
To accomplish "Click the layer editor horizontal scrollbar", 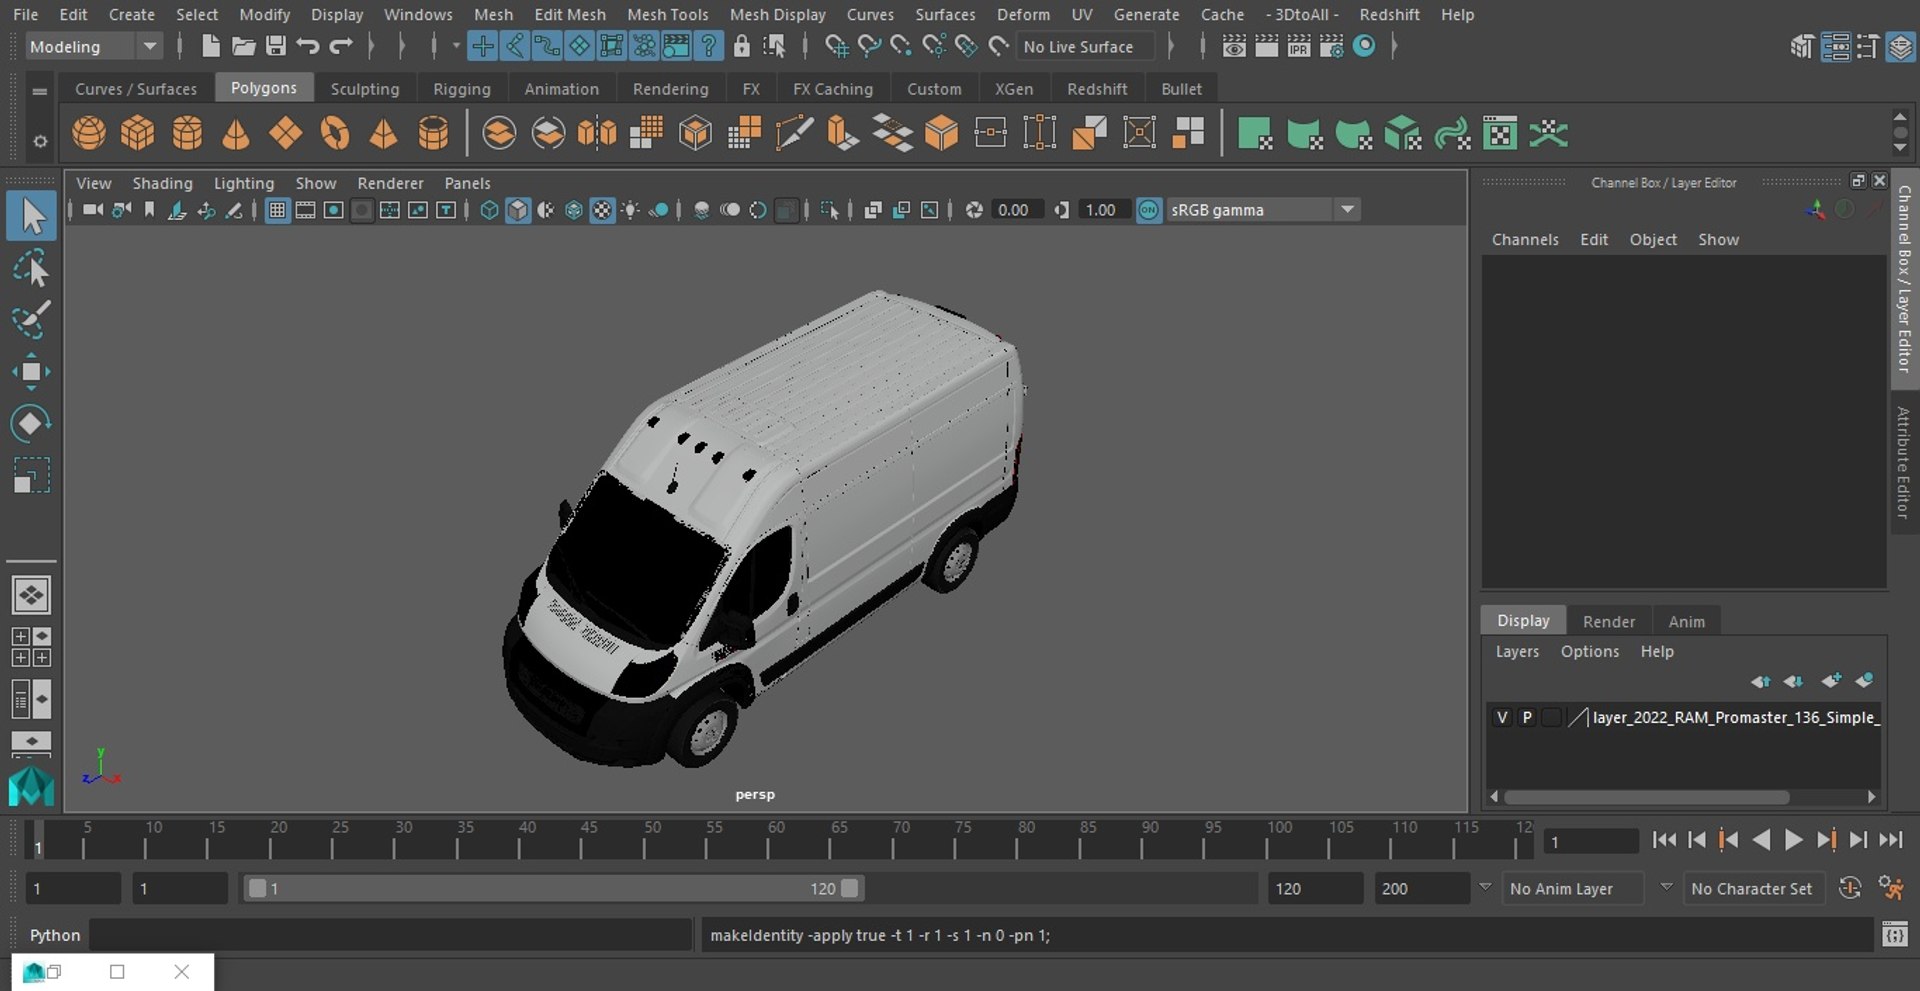I will (x=1646, y=797).
